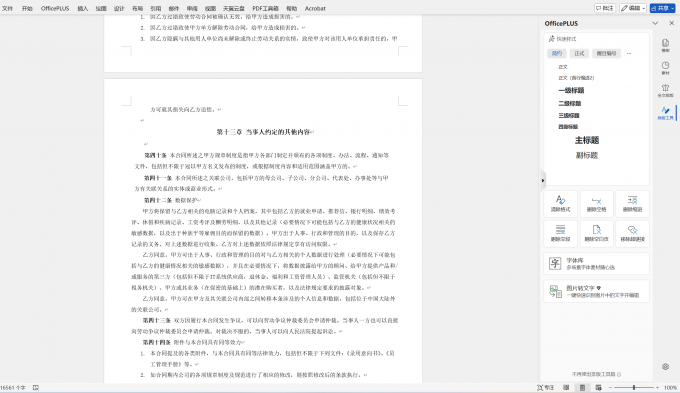Switch to Read Mode view in the status bar

point(566,387)
